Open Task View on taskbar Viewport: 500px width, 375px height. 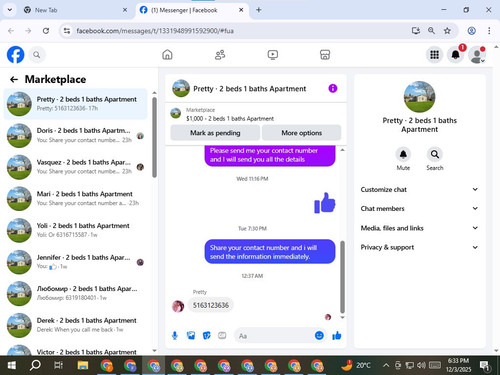(59, 365)
